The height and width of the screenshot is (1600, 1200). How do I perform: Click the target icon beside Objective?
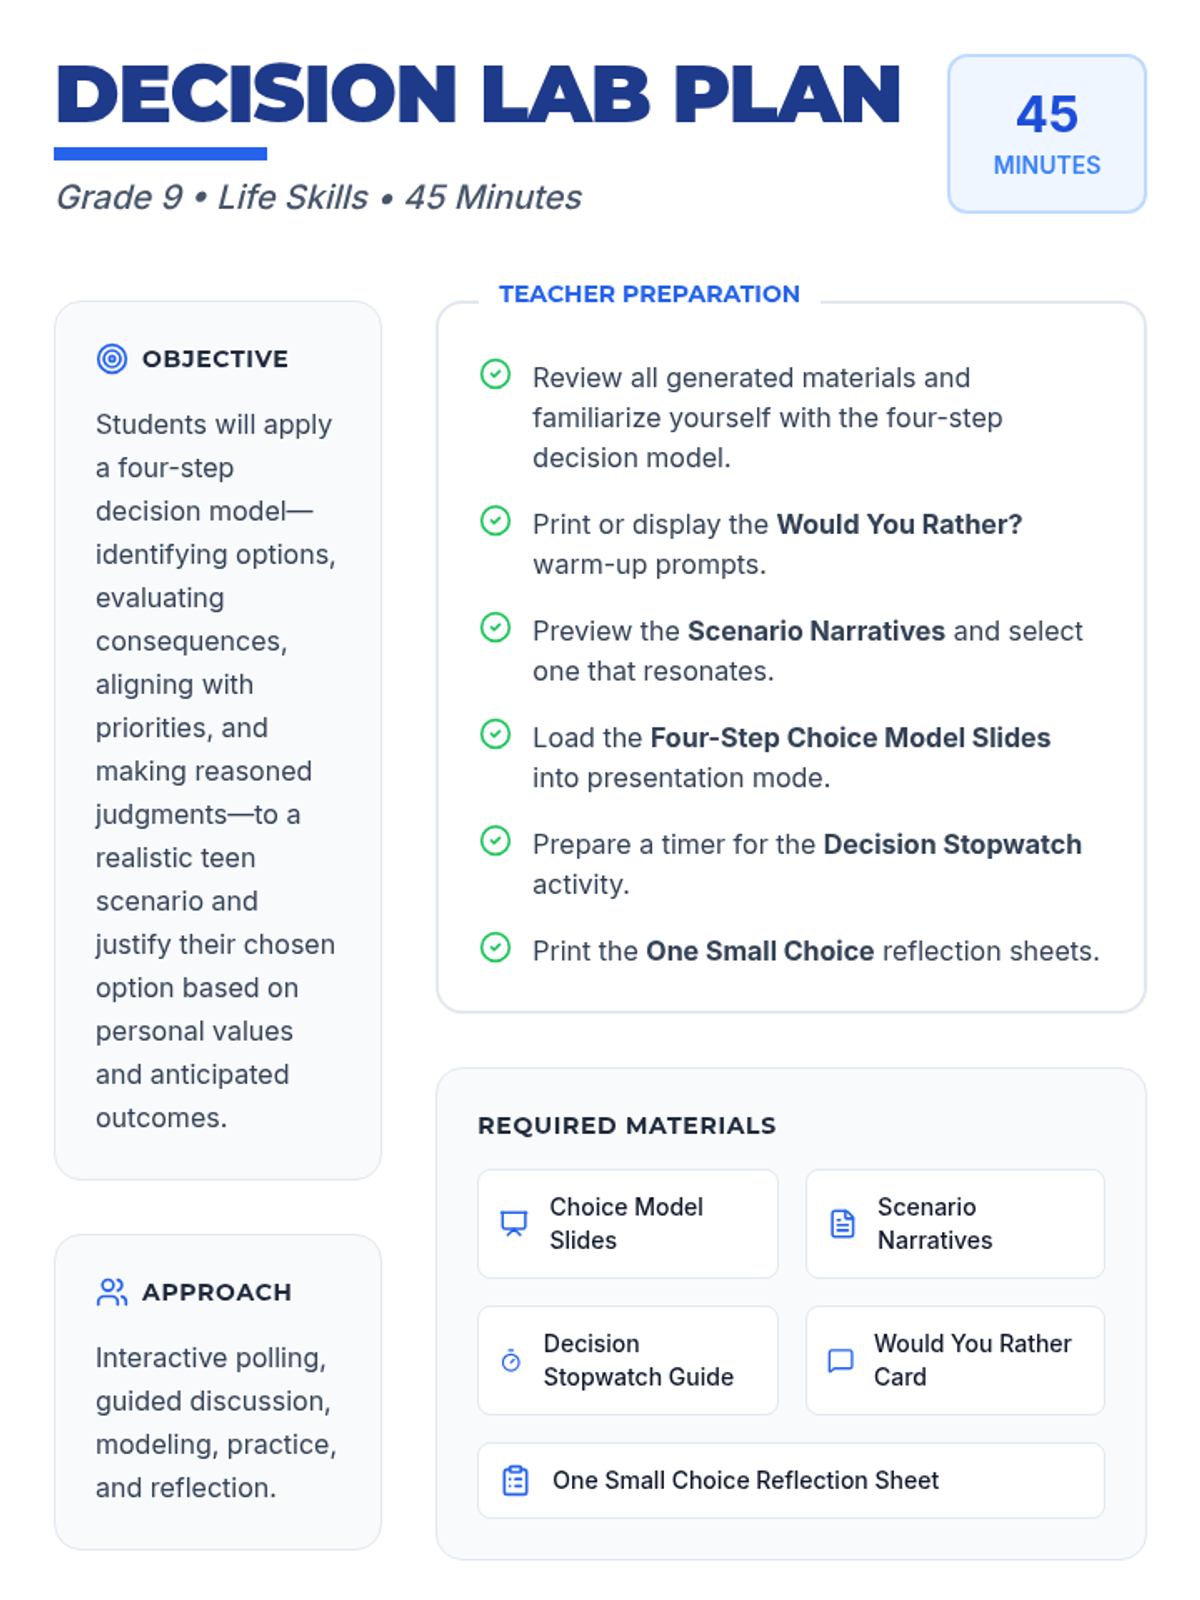112,359
